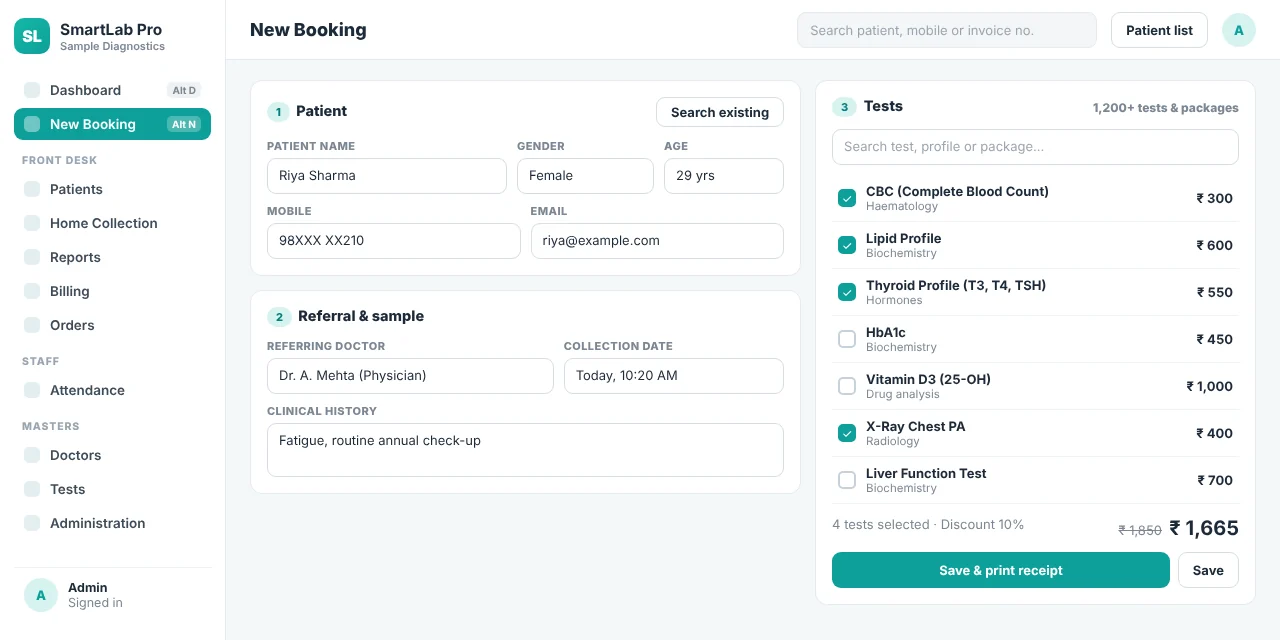Uncheck Thyroid Profile (T3, T4, TSH)
1280x640 pixels.
click(847, 292)
